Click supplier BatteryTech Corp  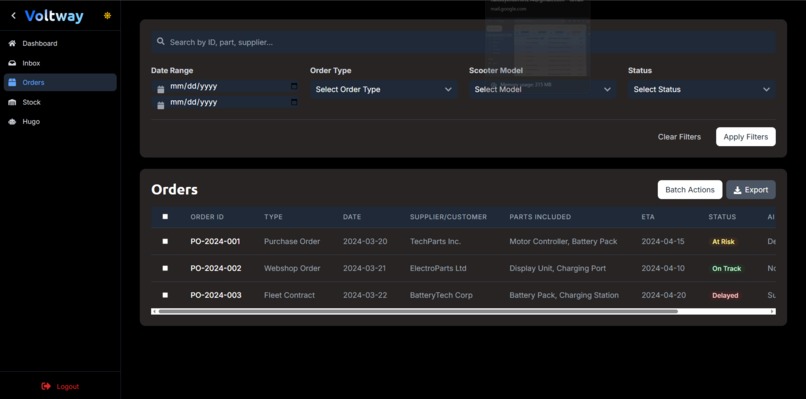[x=441, y=295]
